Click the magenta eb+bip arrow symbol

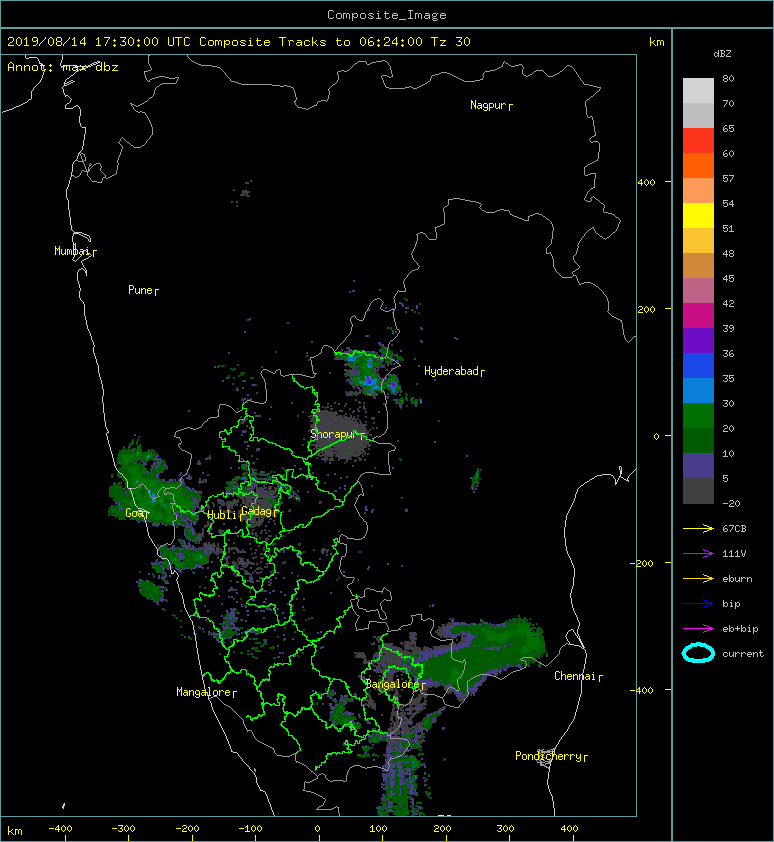click(698, 628)
